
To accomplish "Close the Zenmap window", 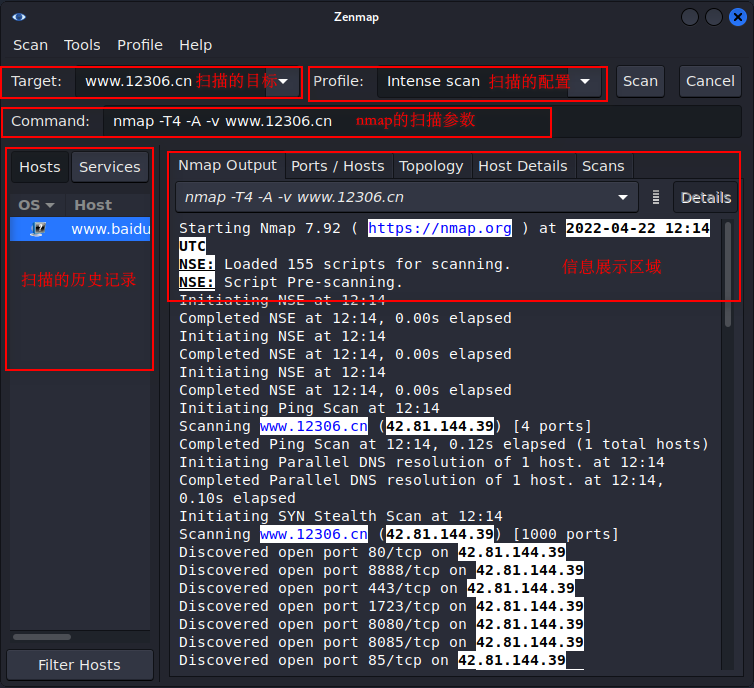I will 738,17.
